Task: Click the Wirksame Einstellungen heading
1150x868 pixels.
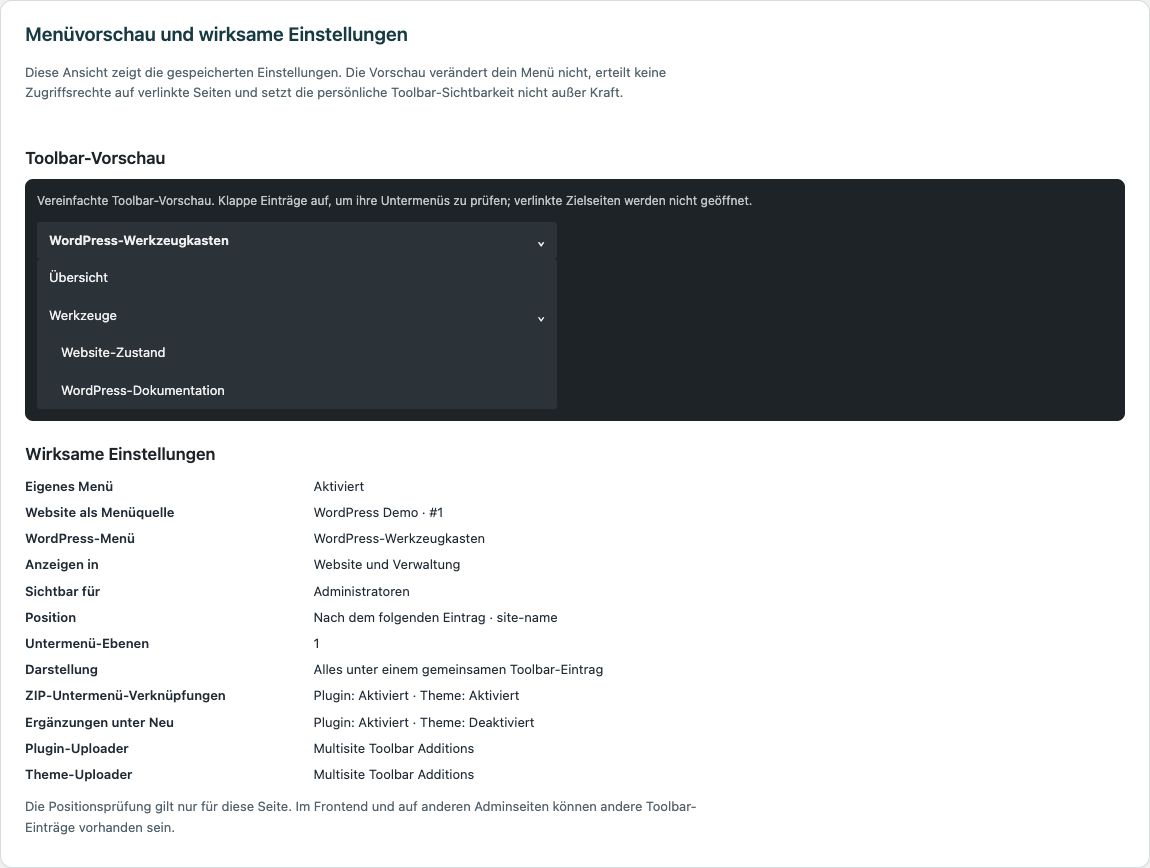Action: (120, 454)
